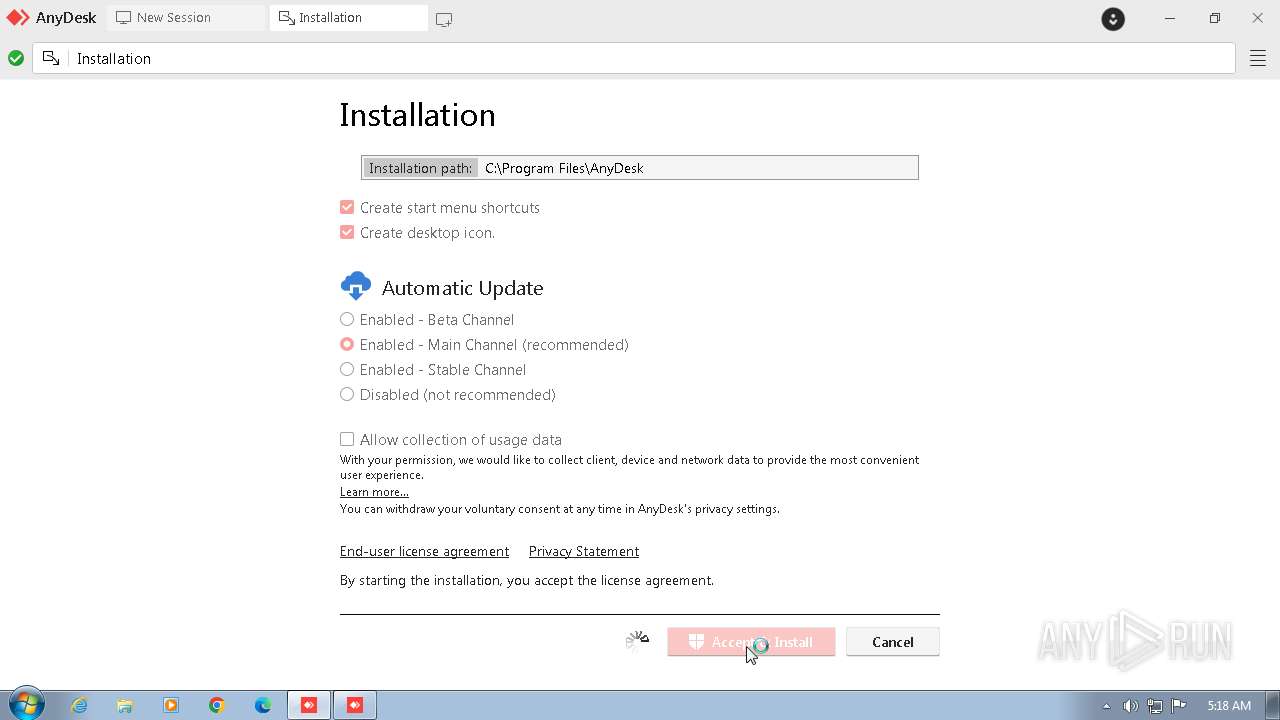Select Disabled (not recommended) option
This screenshot has height=720, width=1280.
(x=347, y=394)
